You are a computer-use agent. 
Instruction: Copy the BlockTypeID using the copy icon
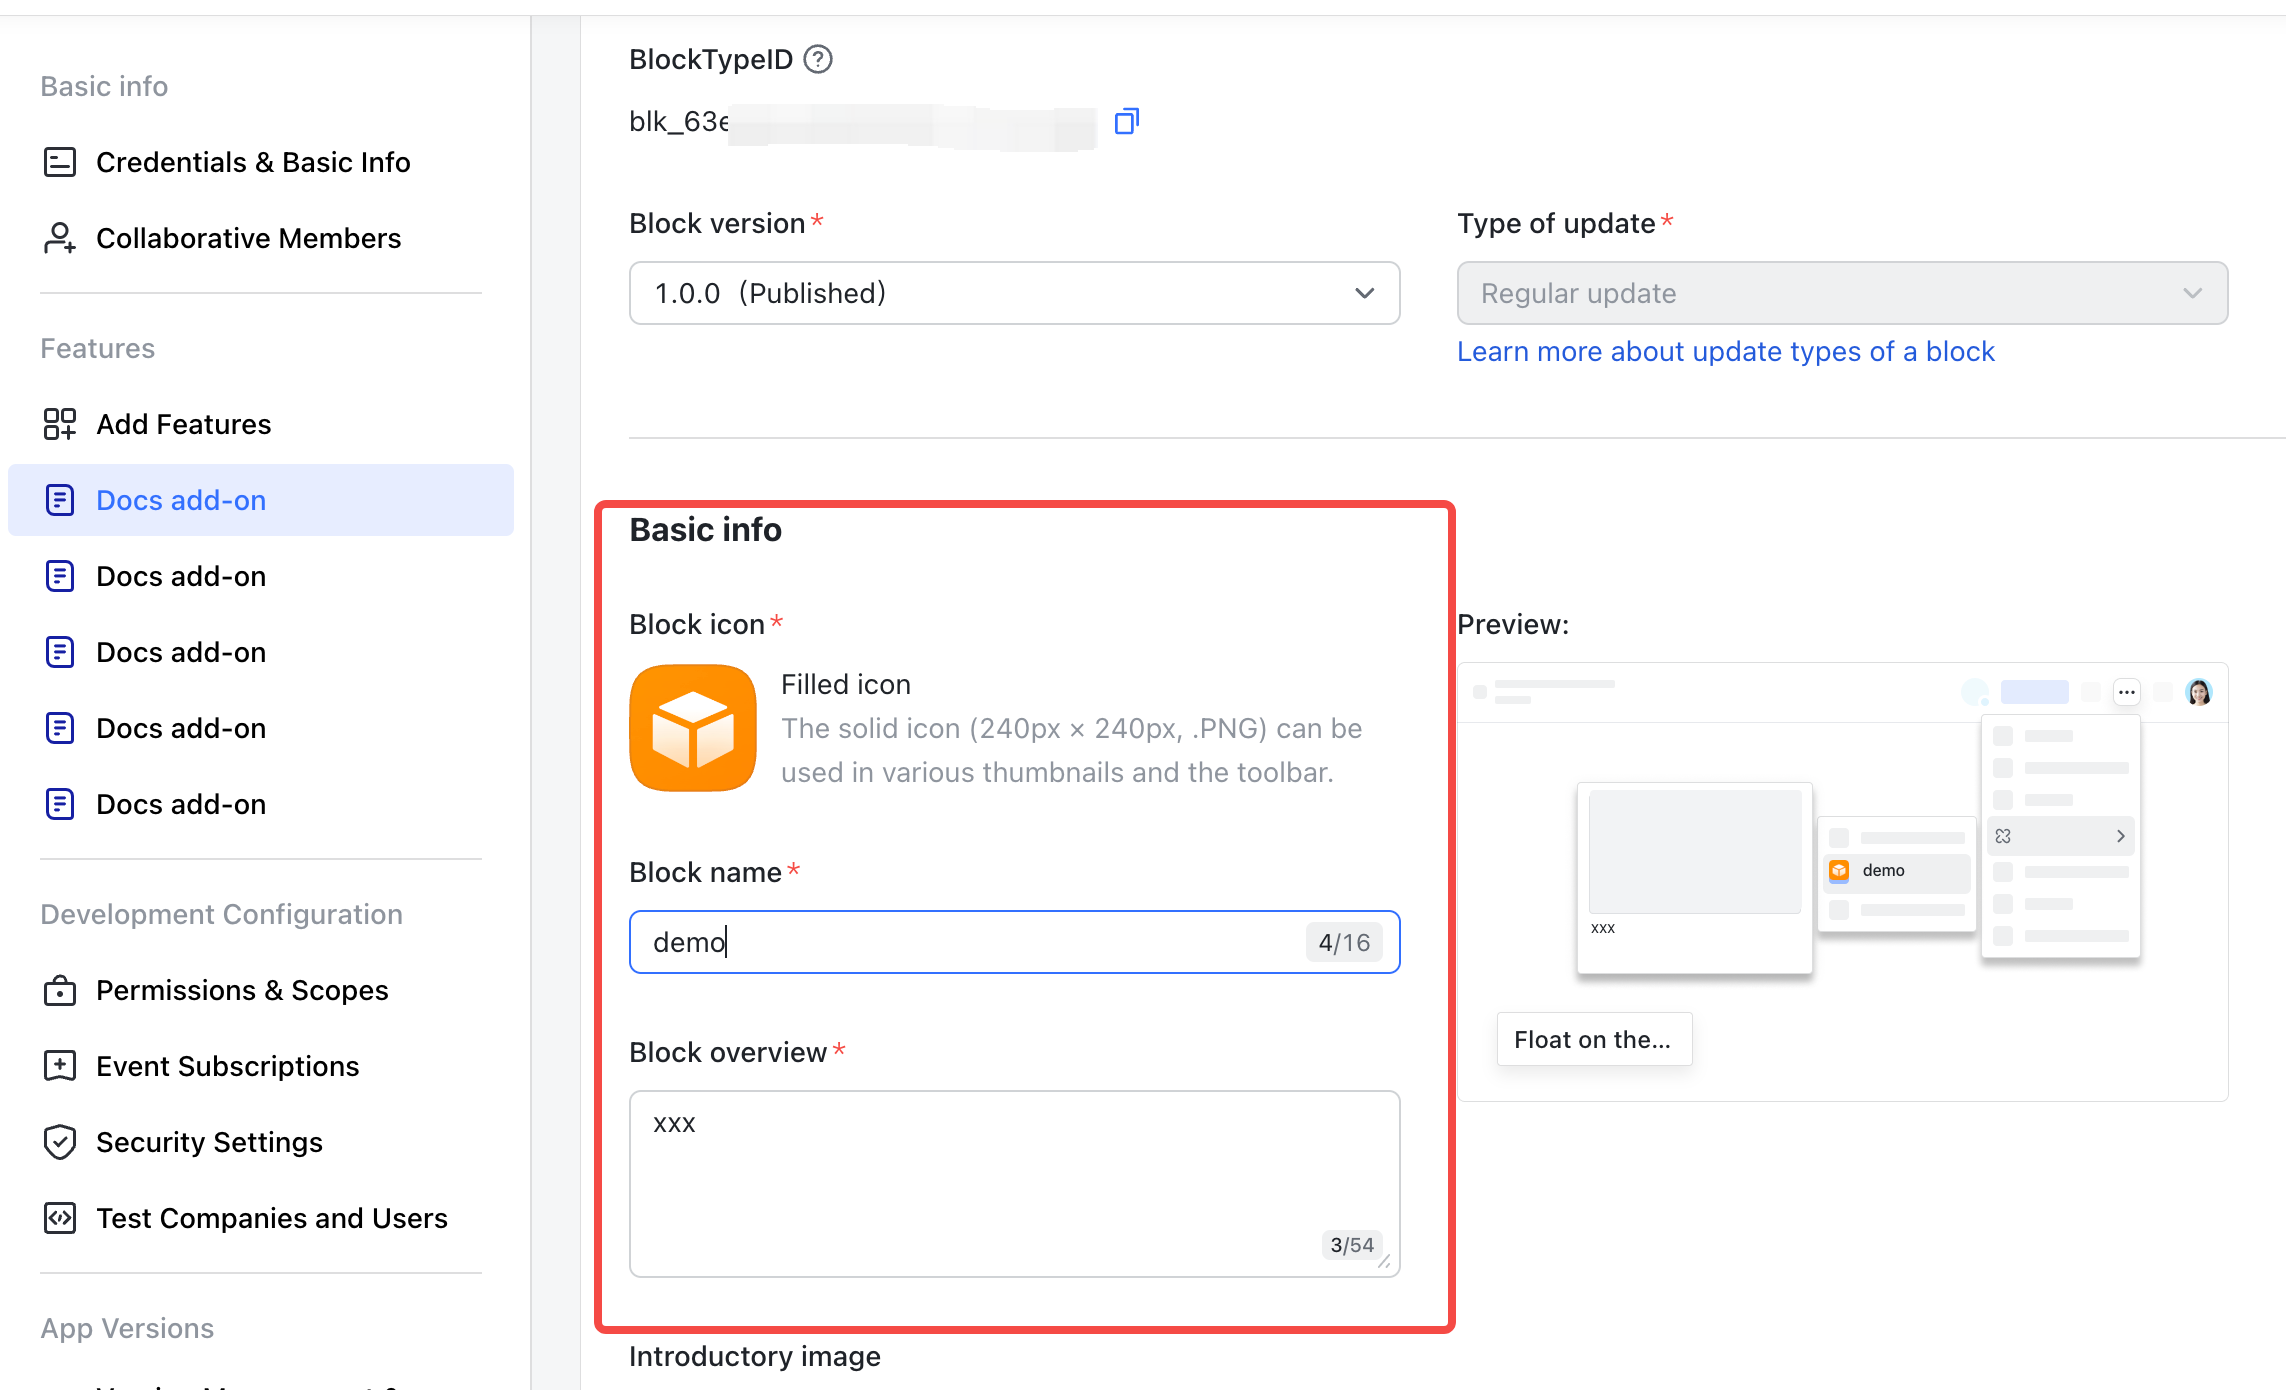(1127, 121)
